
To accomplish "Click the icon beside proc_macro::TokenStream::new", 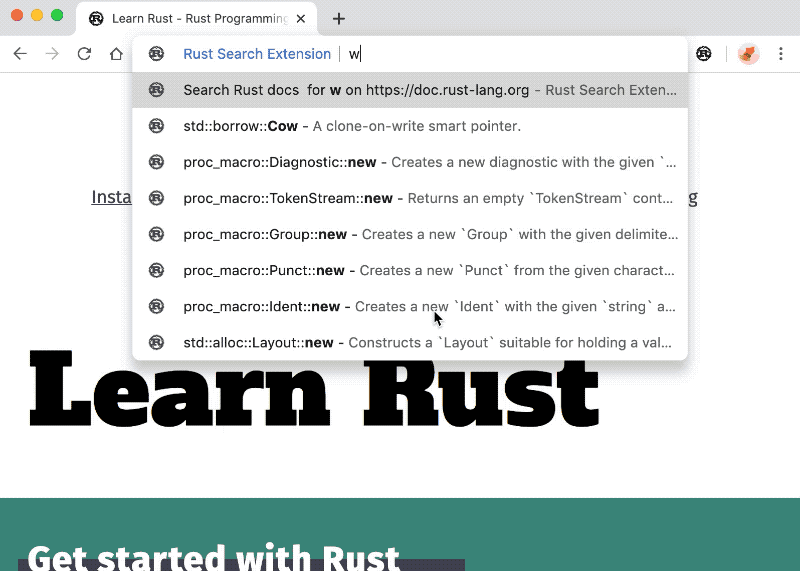I will pos(156,198).
